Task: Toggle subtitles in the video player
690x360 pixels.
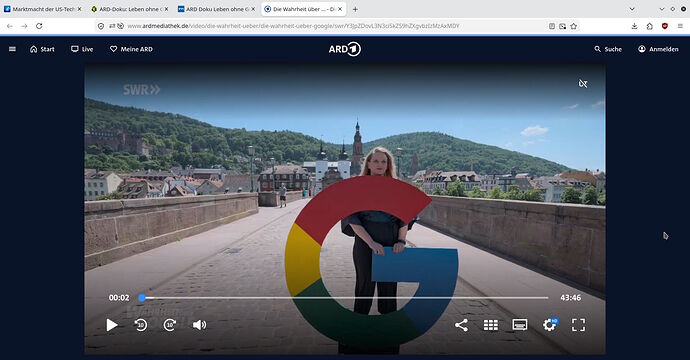Action: (520, 325)
